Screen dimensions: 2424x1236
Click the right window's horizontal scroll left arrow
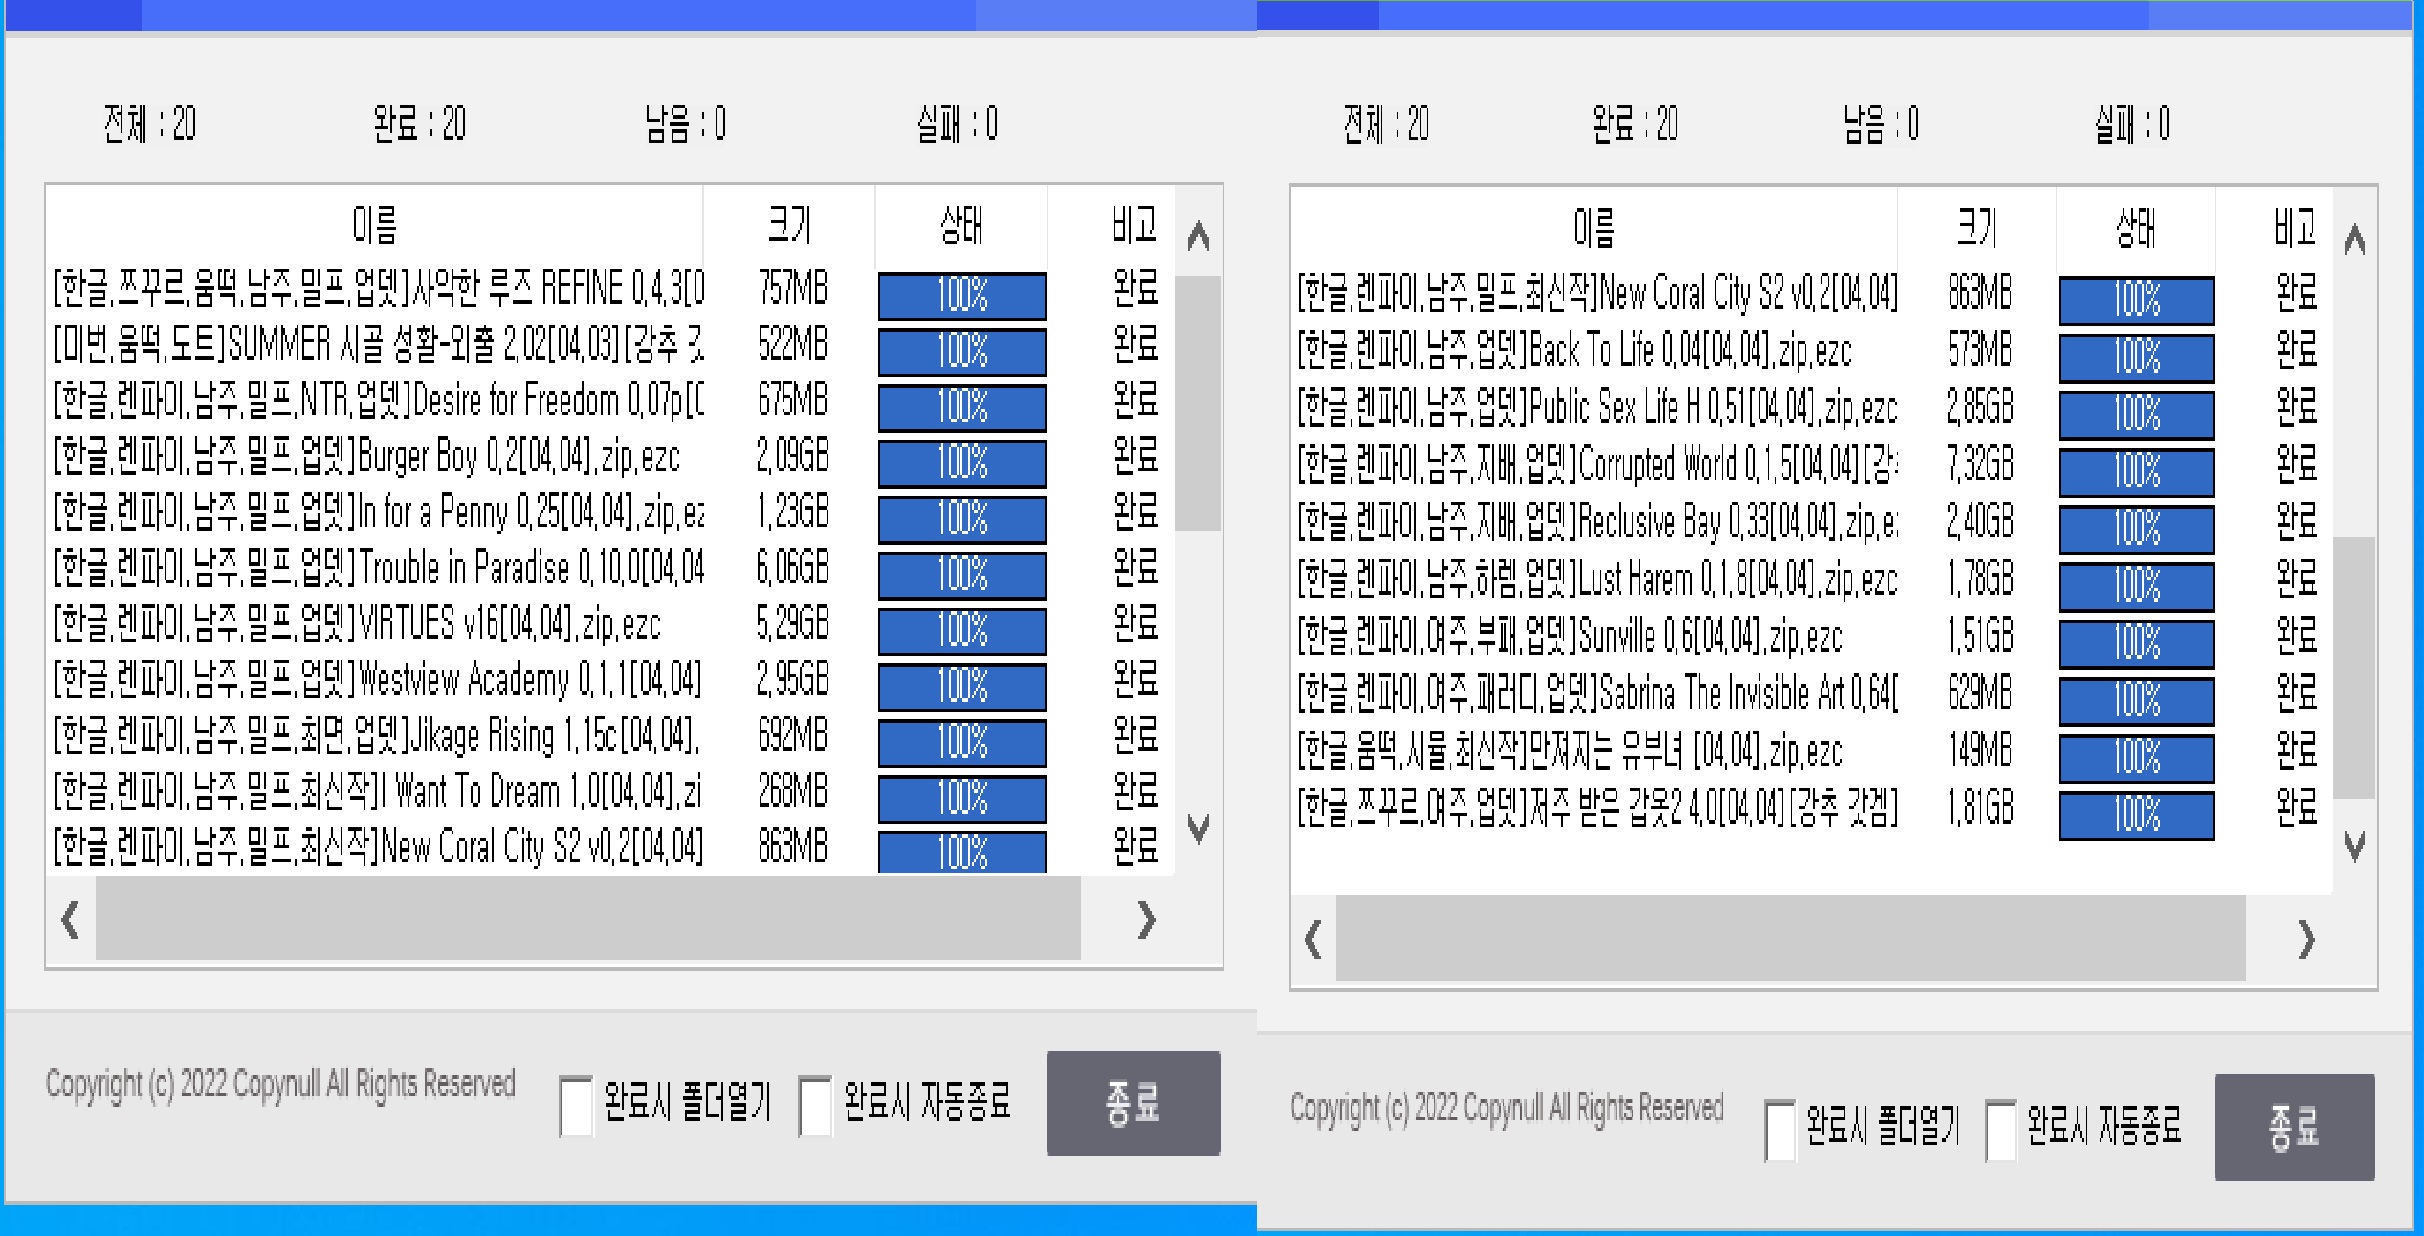(1313, 939)
